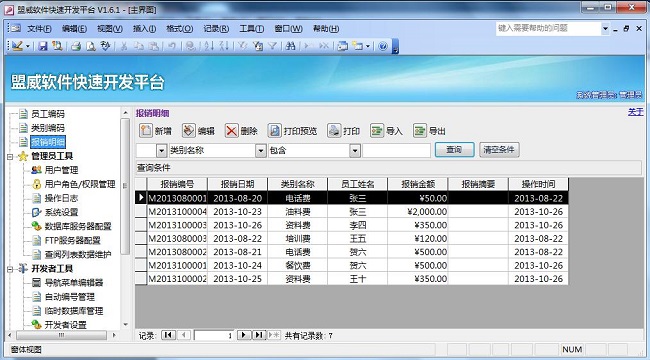This screenshot has height=360, width=650.
Task: Click the new object toolbar icon
Action: pyautogui.click(x=357, y=46)
